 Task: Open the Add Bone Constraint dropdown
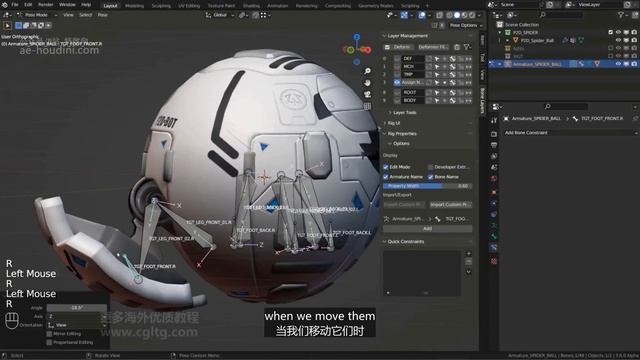click(570, 133)
